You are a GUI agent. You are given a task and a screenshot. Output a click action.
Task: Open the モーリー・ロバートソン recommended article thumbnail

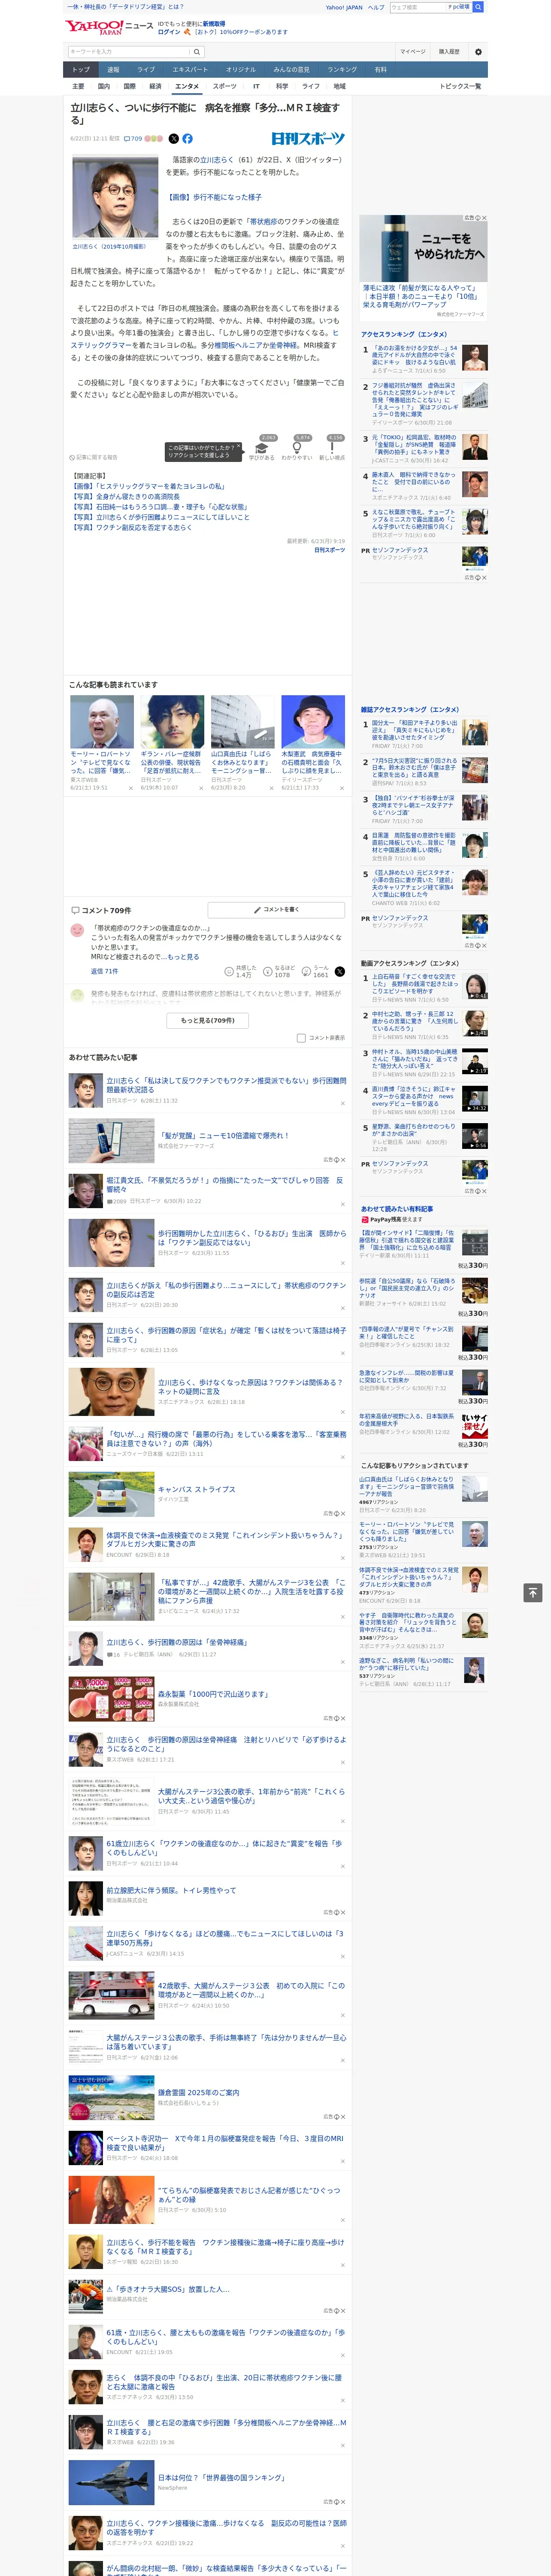click(x=102, y=722)
